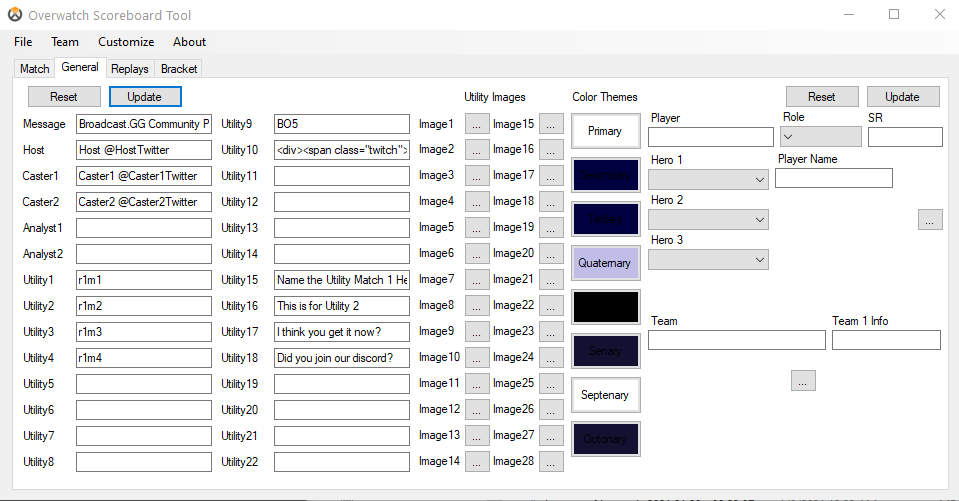Browse for Image2 file
959x501 pixels.
click(477, 149)
